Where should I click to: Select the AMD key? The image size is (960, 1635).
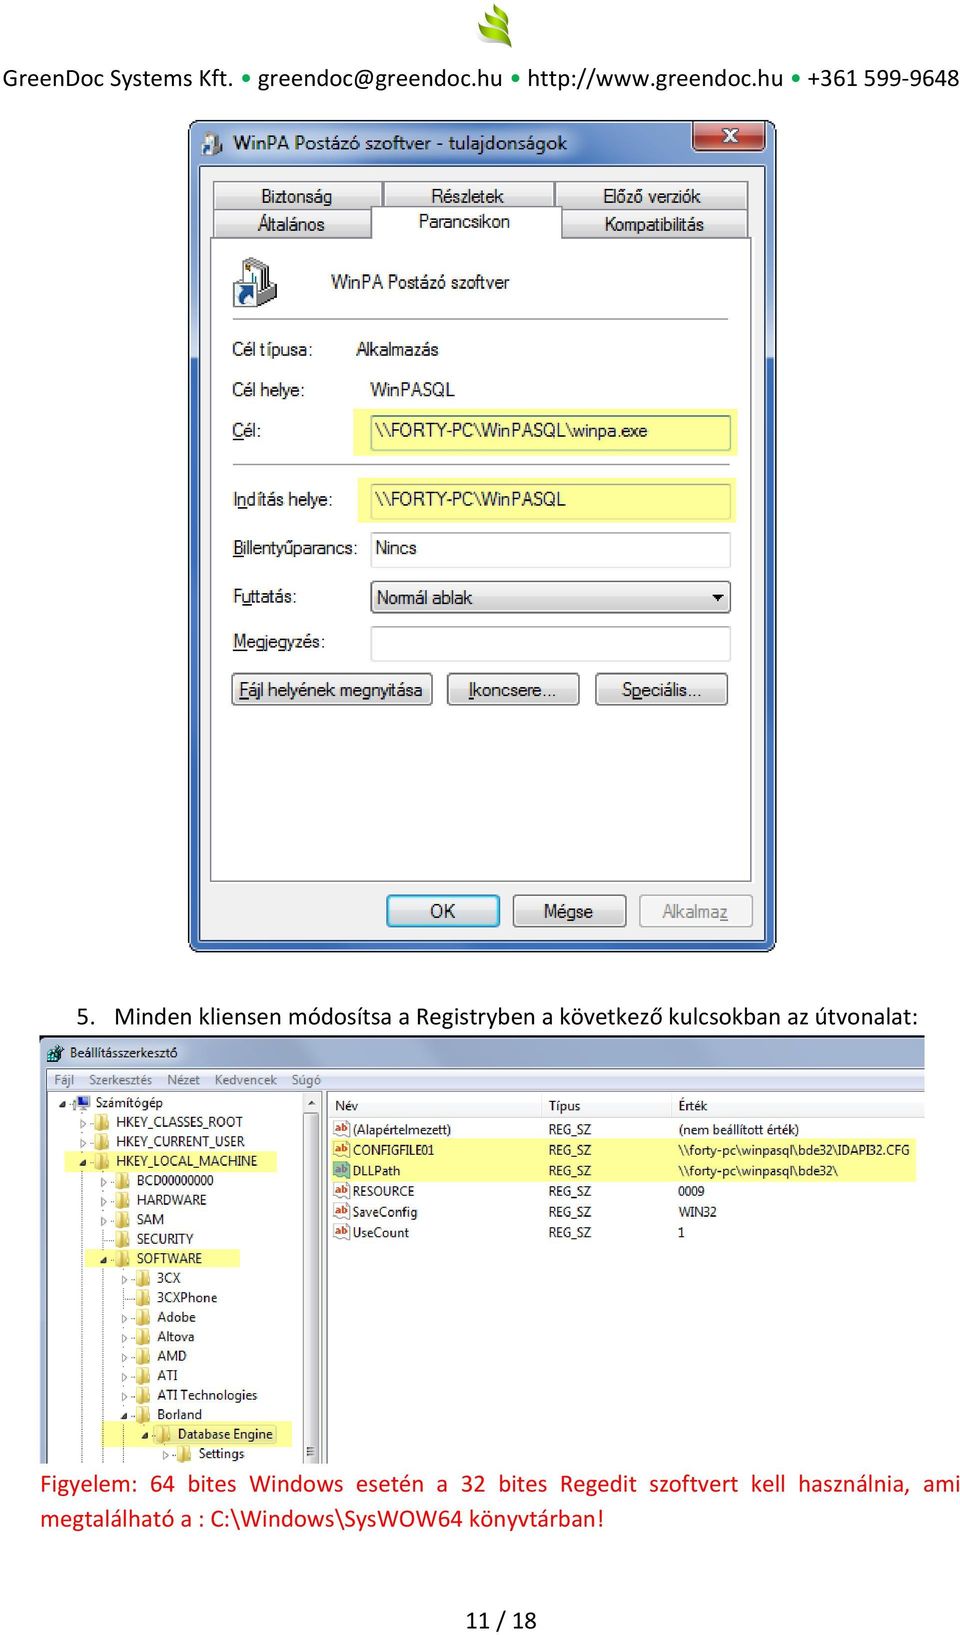click(171, 1356)
